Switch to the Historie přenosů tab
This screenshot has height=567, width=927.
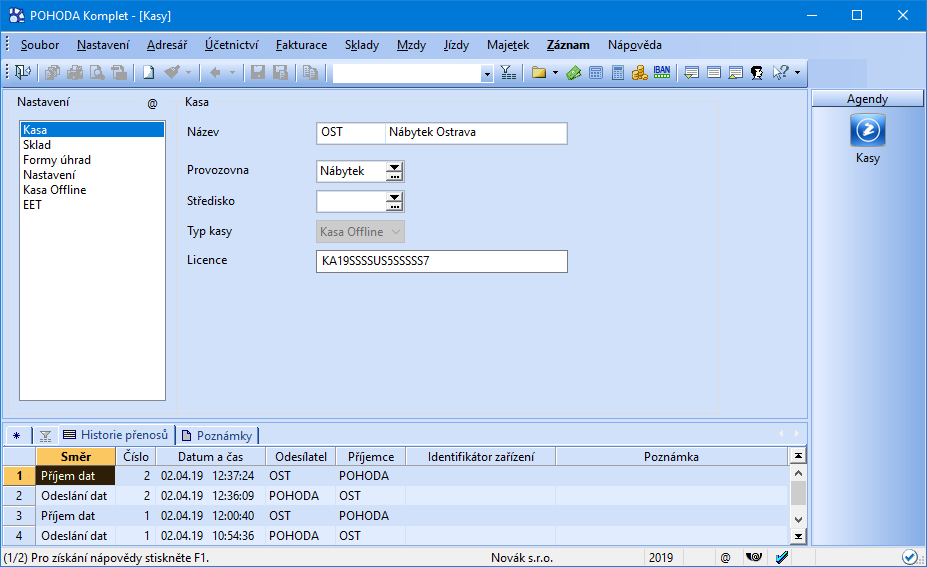click(x=116, y=435)
